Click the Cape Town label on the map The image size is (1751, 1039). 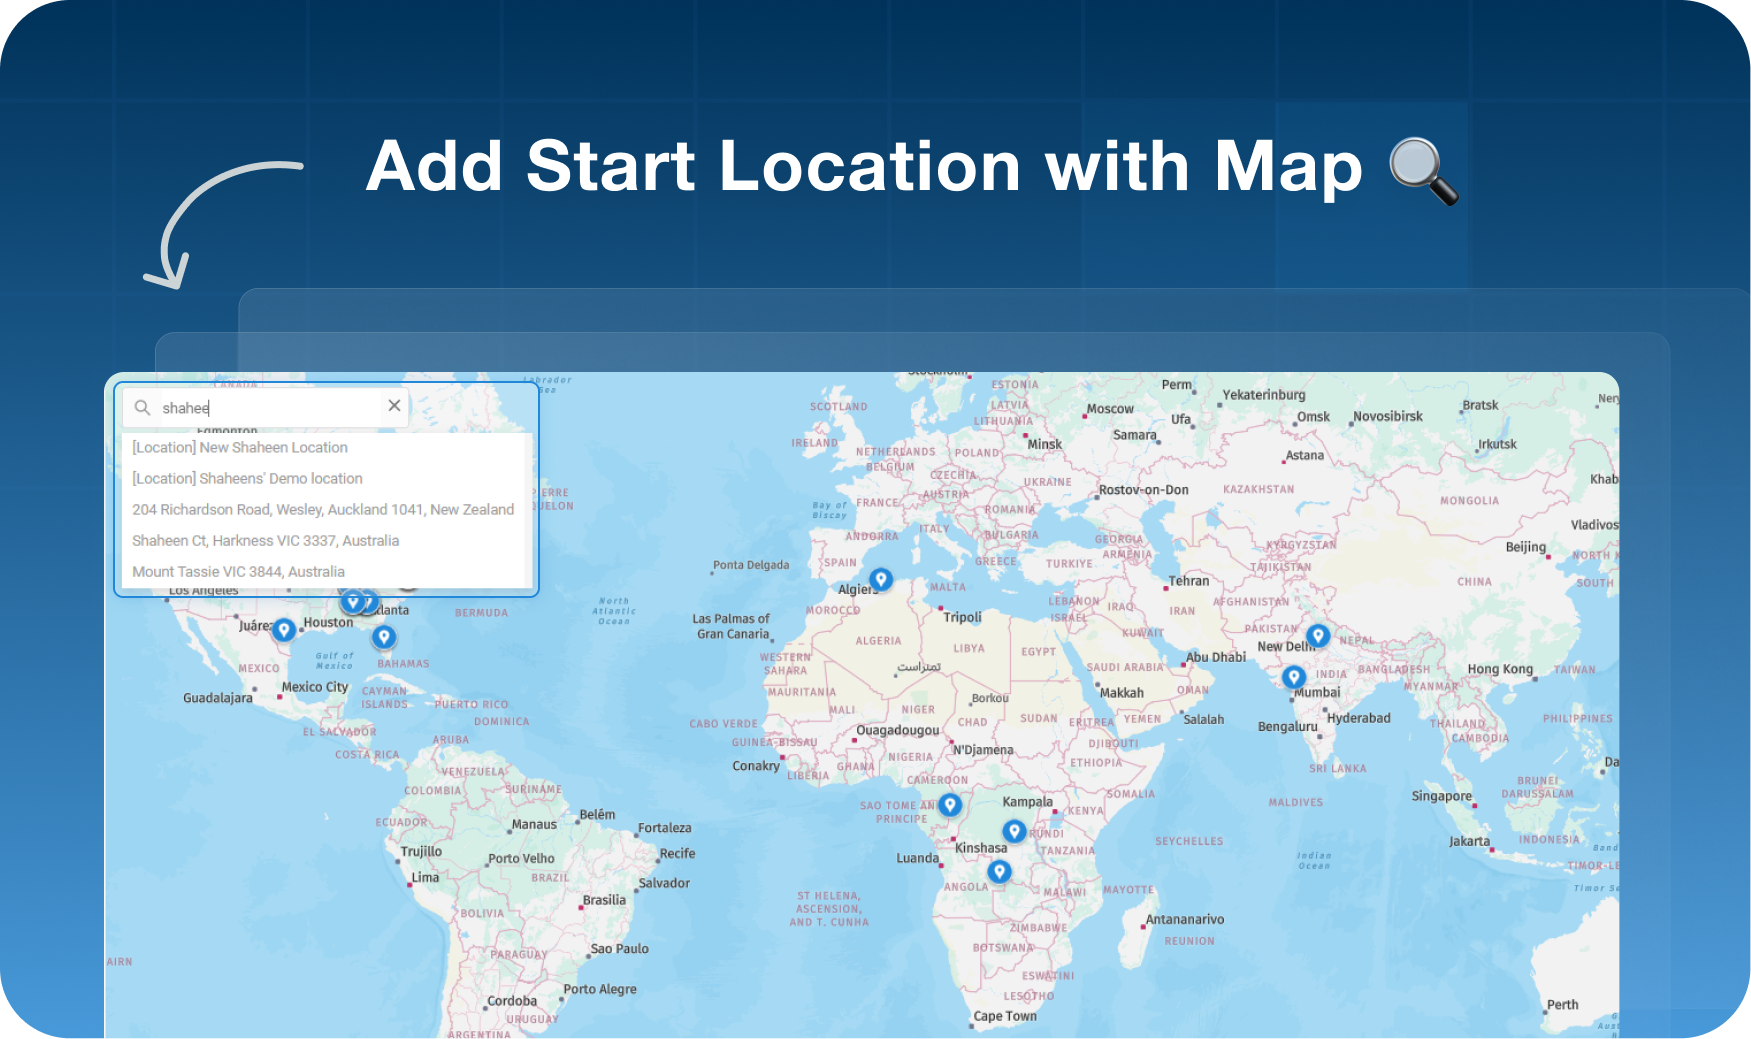(x=1005, y=1016)
